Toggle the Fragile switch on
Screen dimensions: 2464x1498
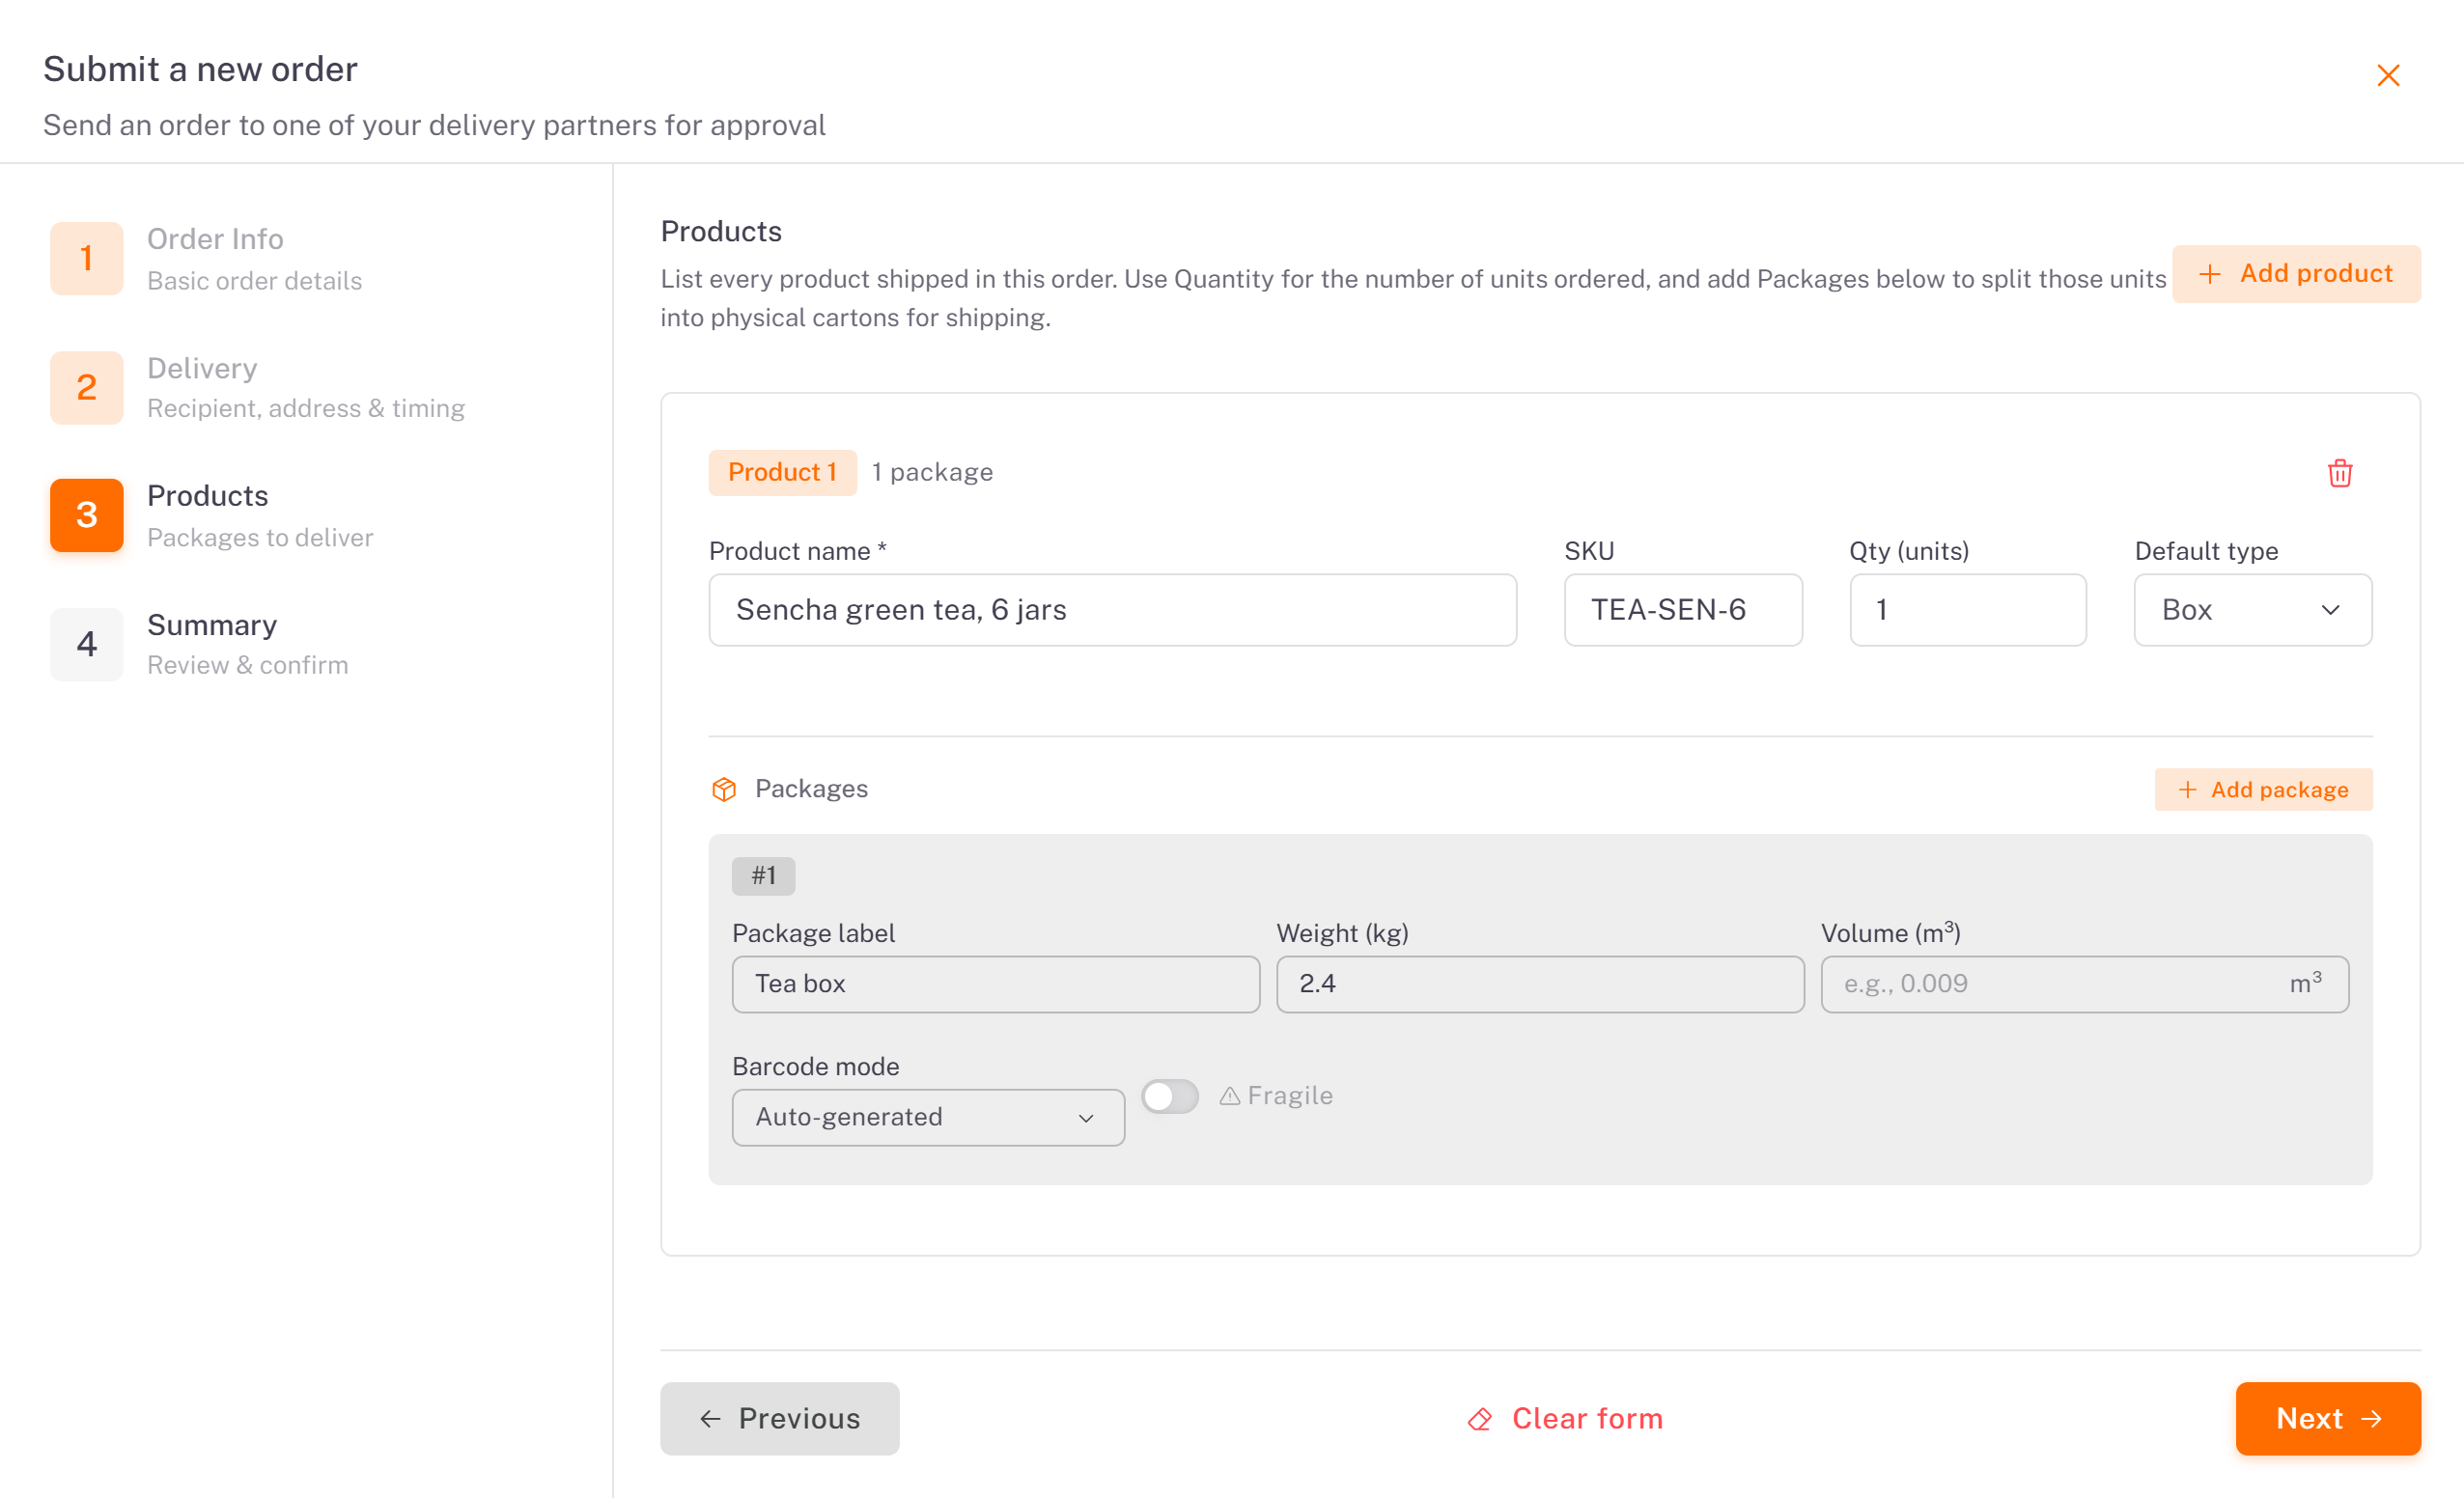(1170, 1096)
